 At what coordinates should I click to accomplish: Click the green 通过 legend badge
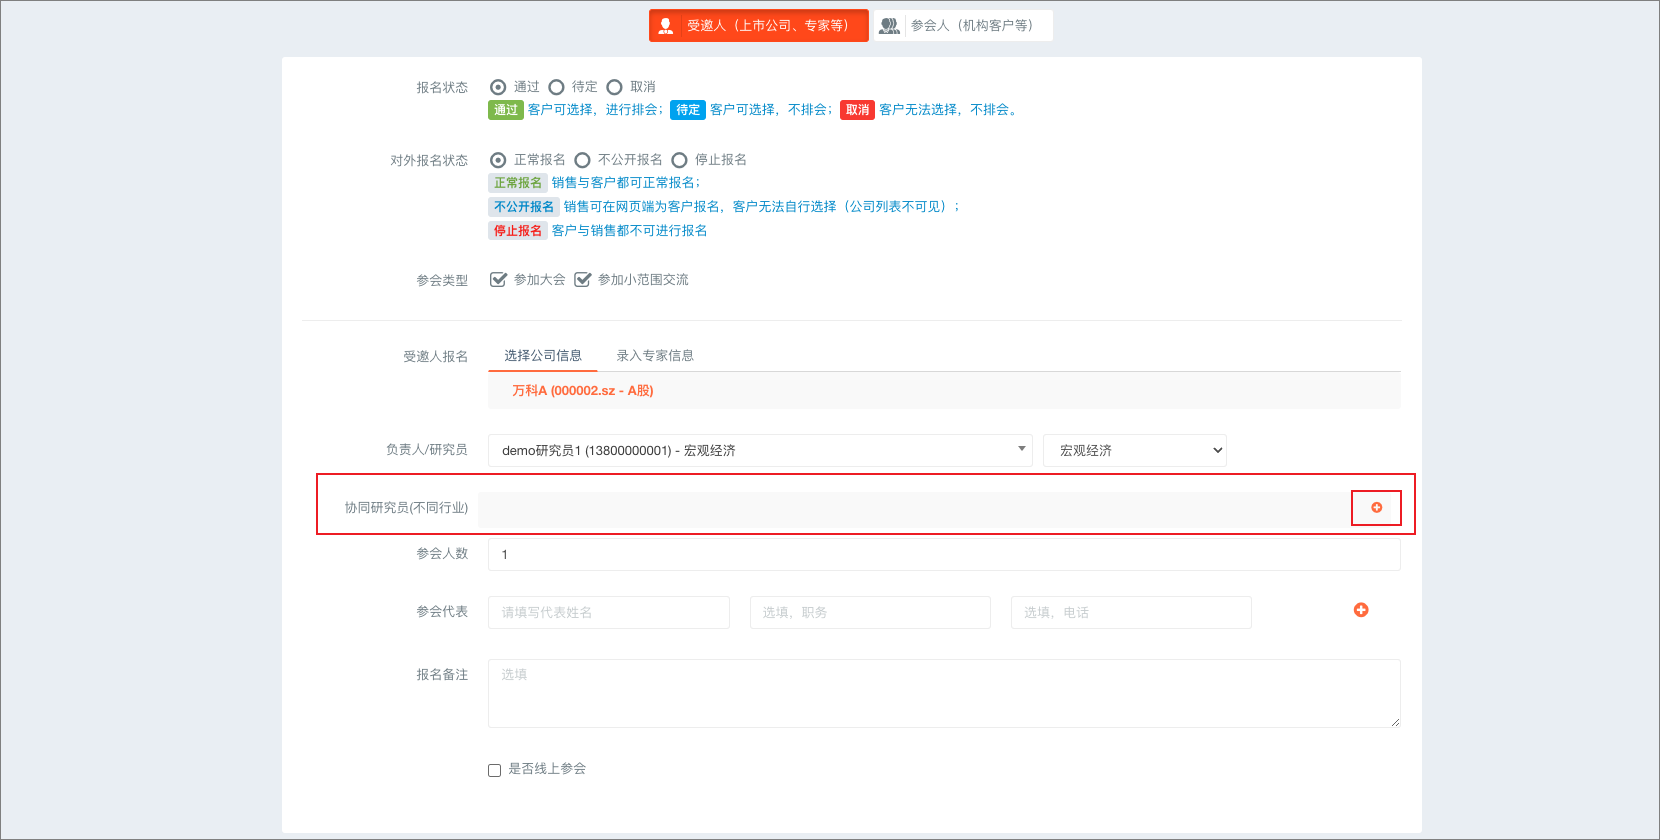click(x=506, y=110)
